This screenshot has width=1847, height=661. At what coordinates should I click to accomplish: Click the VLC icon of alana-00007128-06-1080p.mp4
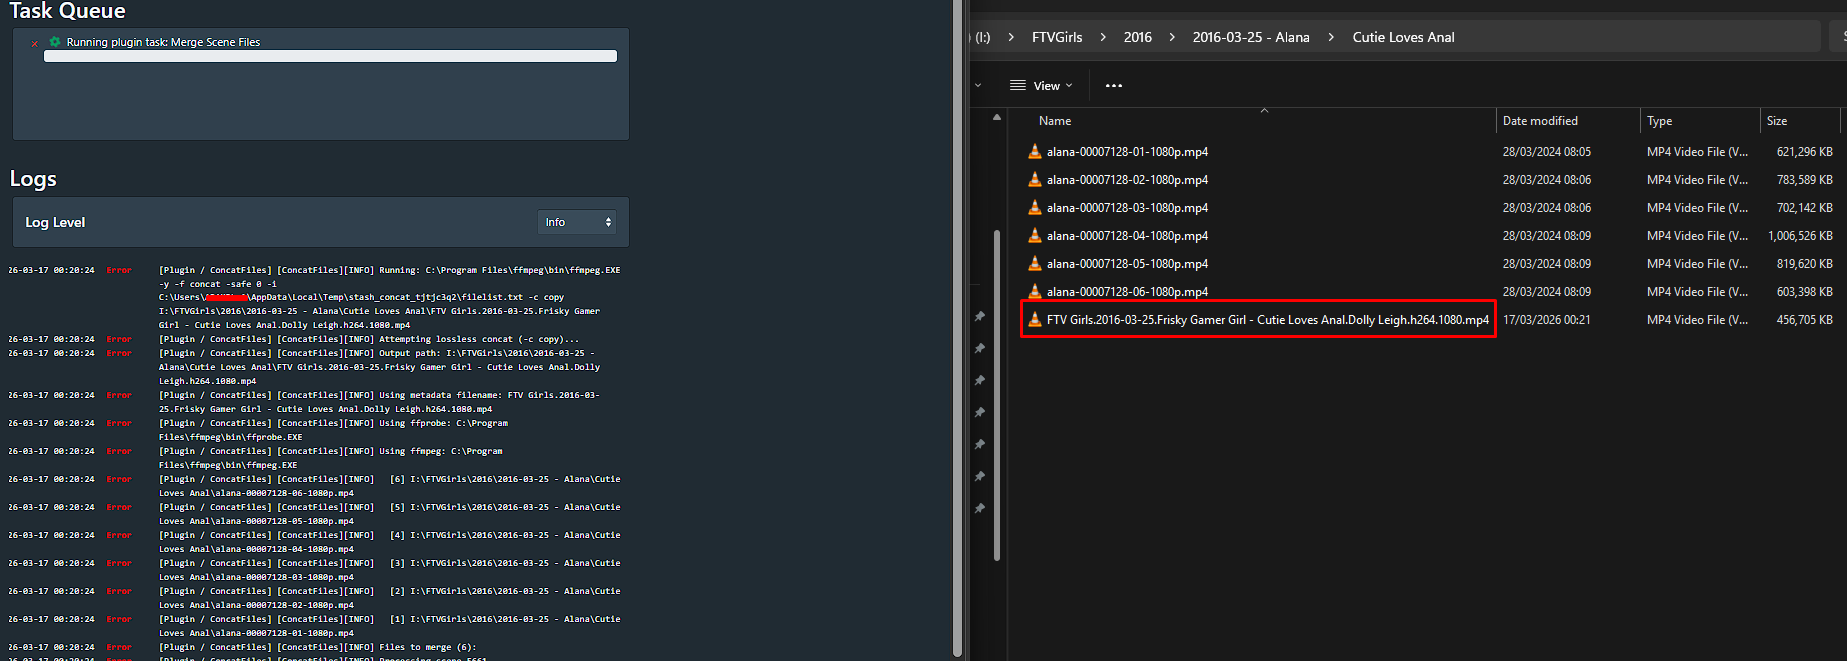tap(1035, 292)
